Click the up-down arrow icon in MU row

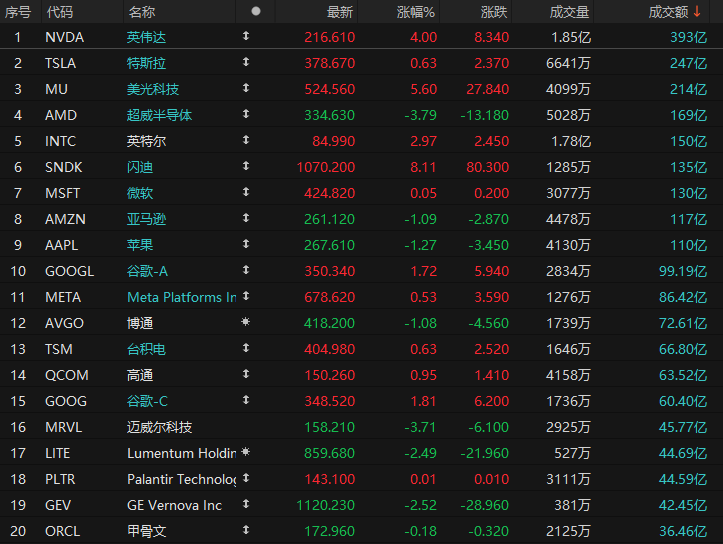(x=246, y=88)
